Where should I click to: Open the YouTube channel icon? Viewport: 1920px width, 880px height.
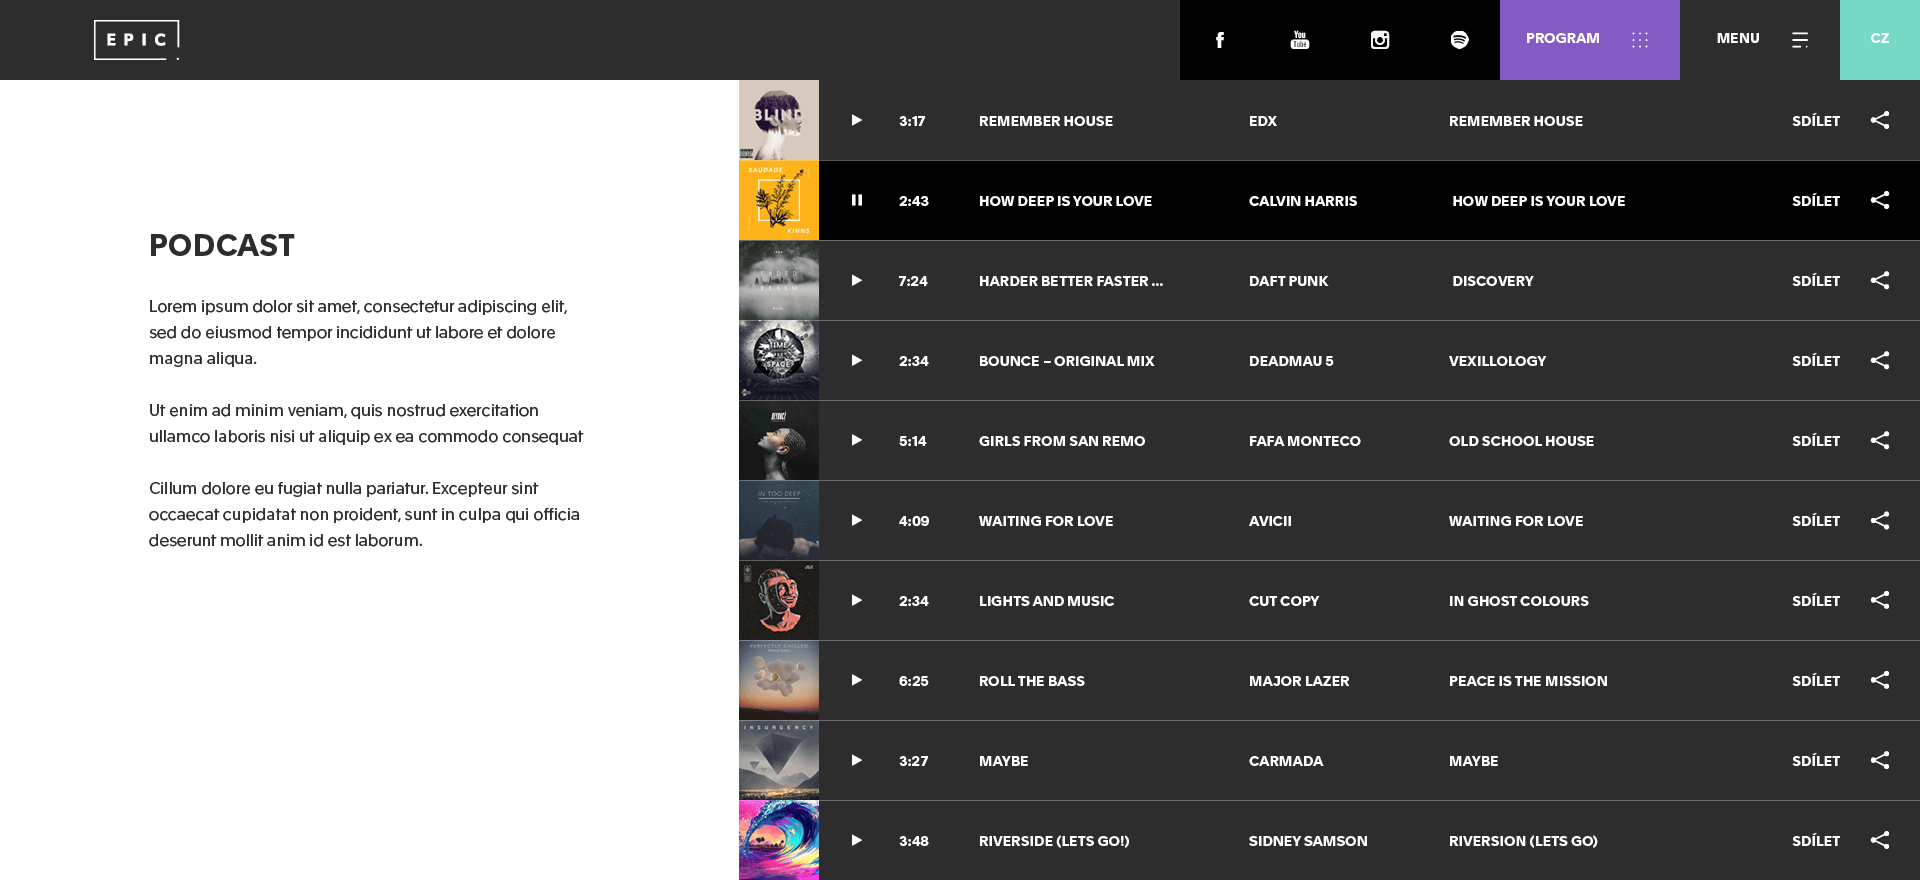pyautogui.click(x=1299, y=40)
